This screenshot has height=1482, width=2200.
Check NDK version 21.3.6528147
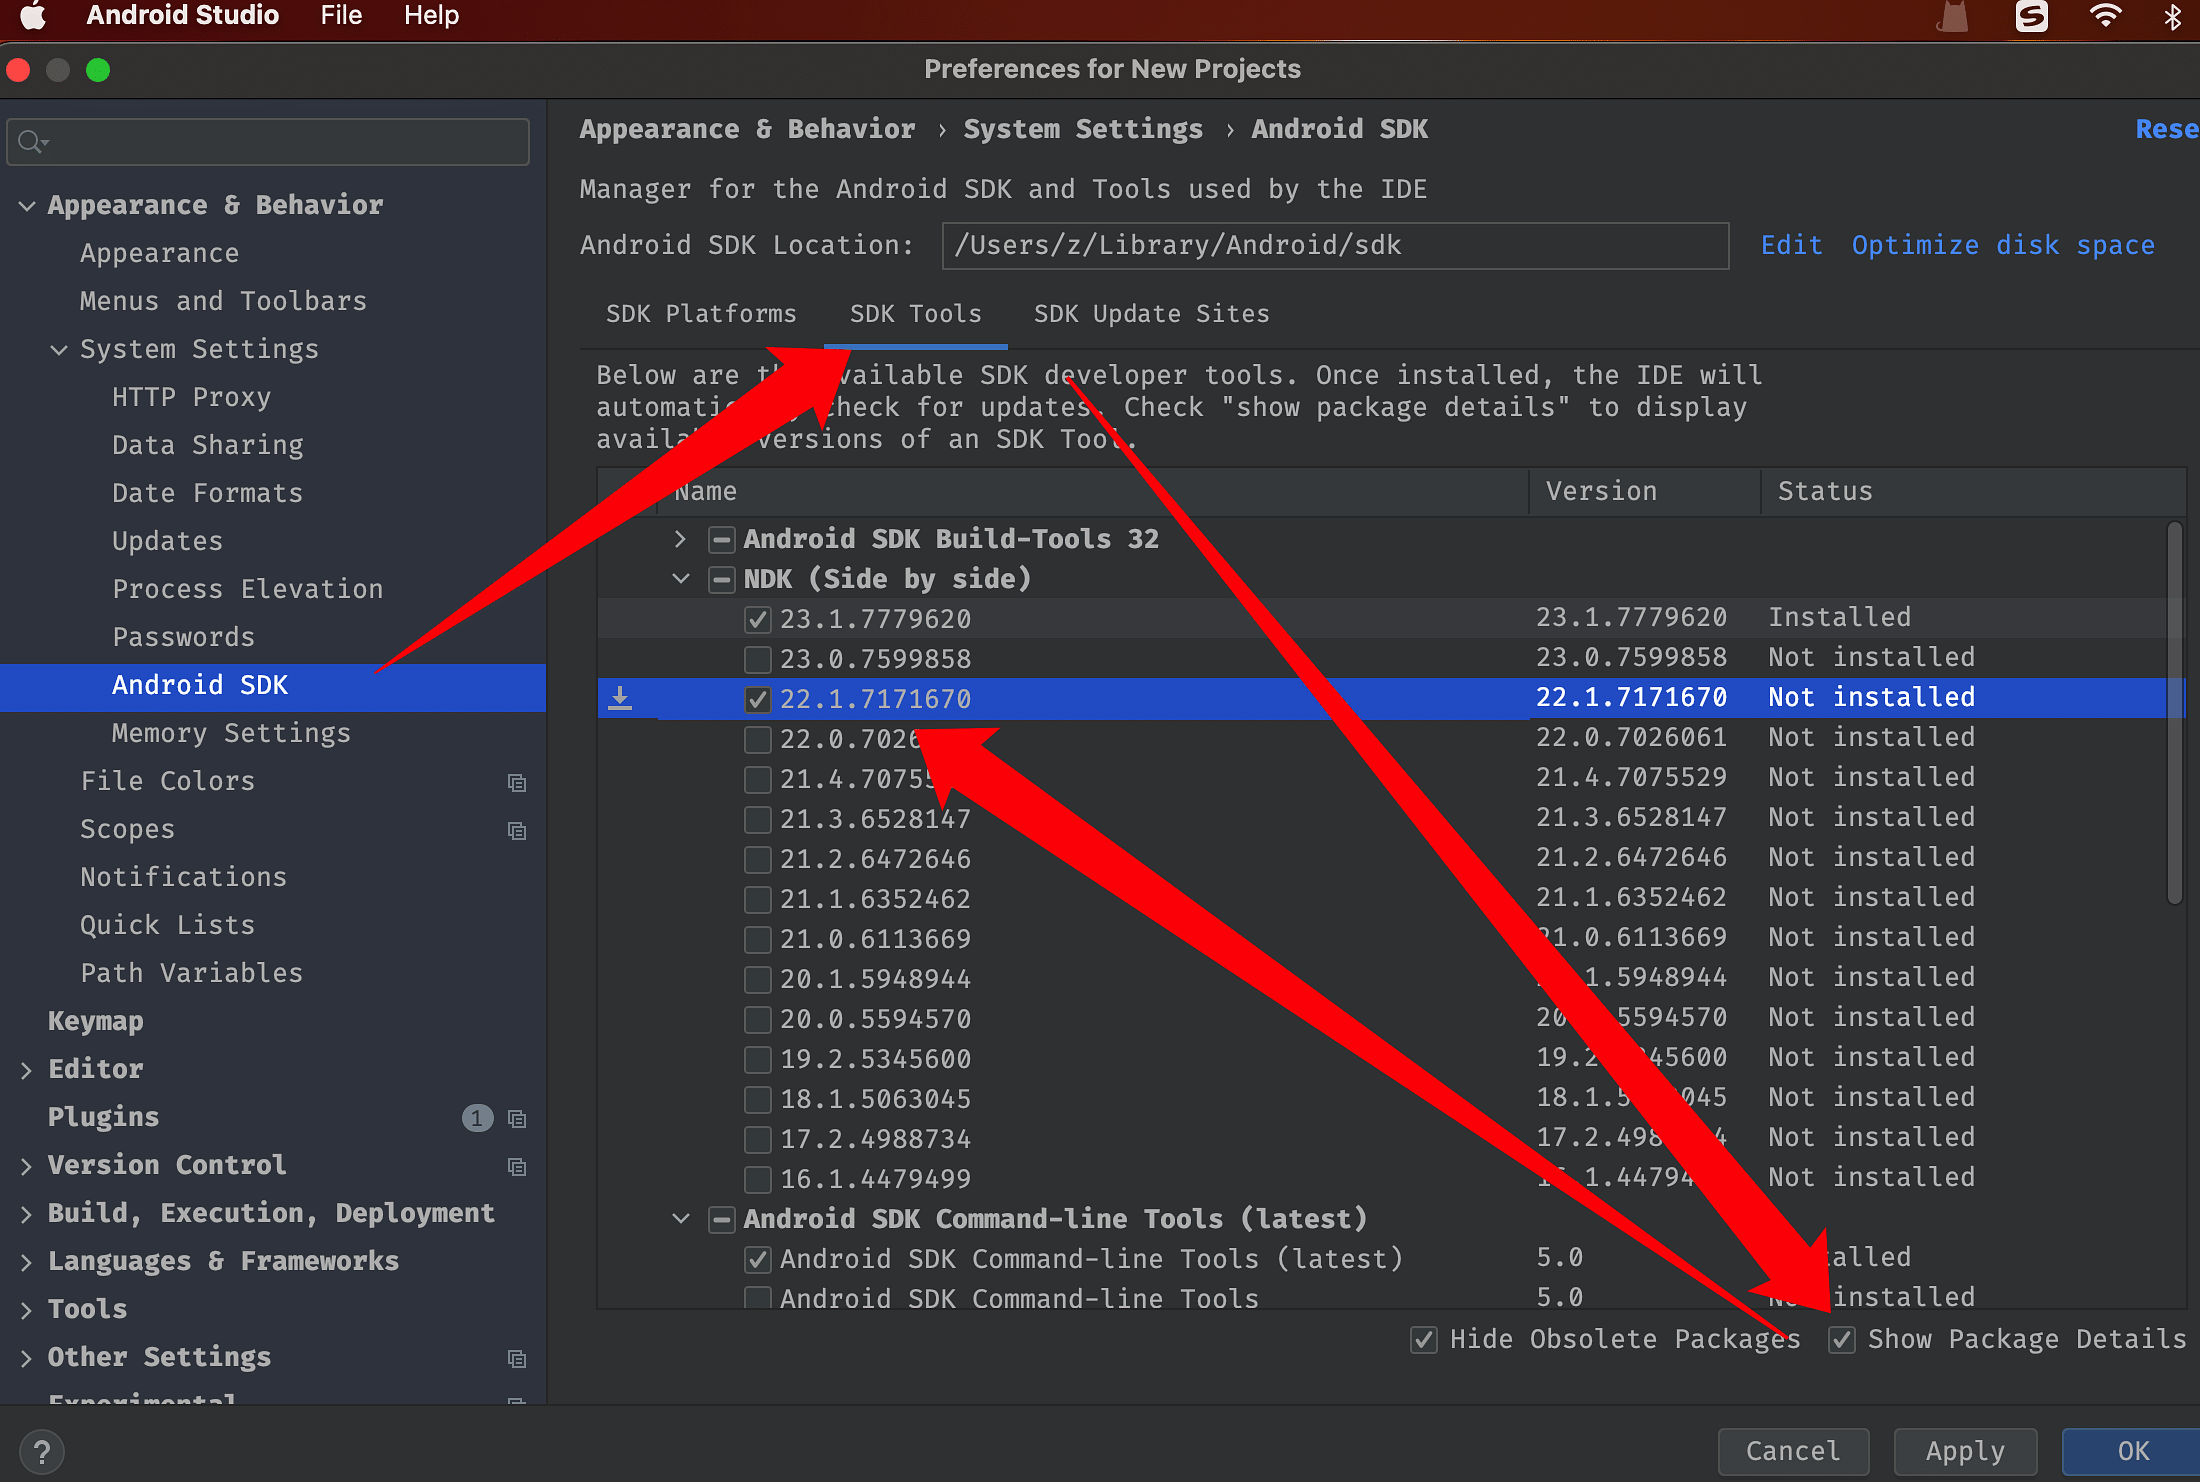click(x=758, y=819)
